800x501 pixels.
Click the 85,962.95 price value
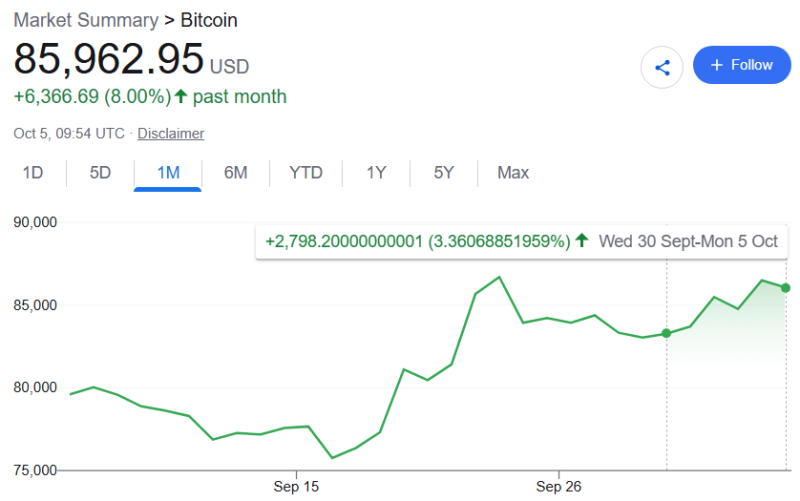coord(109,59)
